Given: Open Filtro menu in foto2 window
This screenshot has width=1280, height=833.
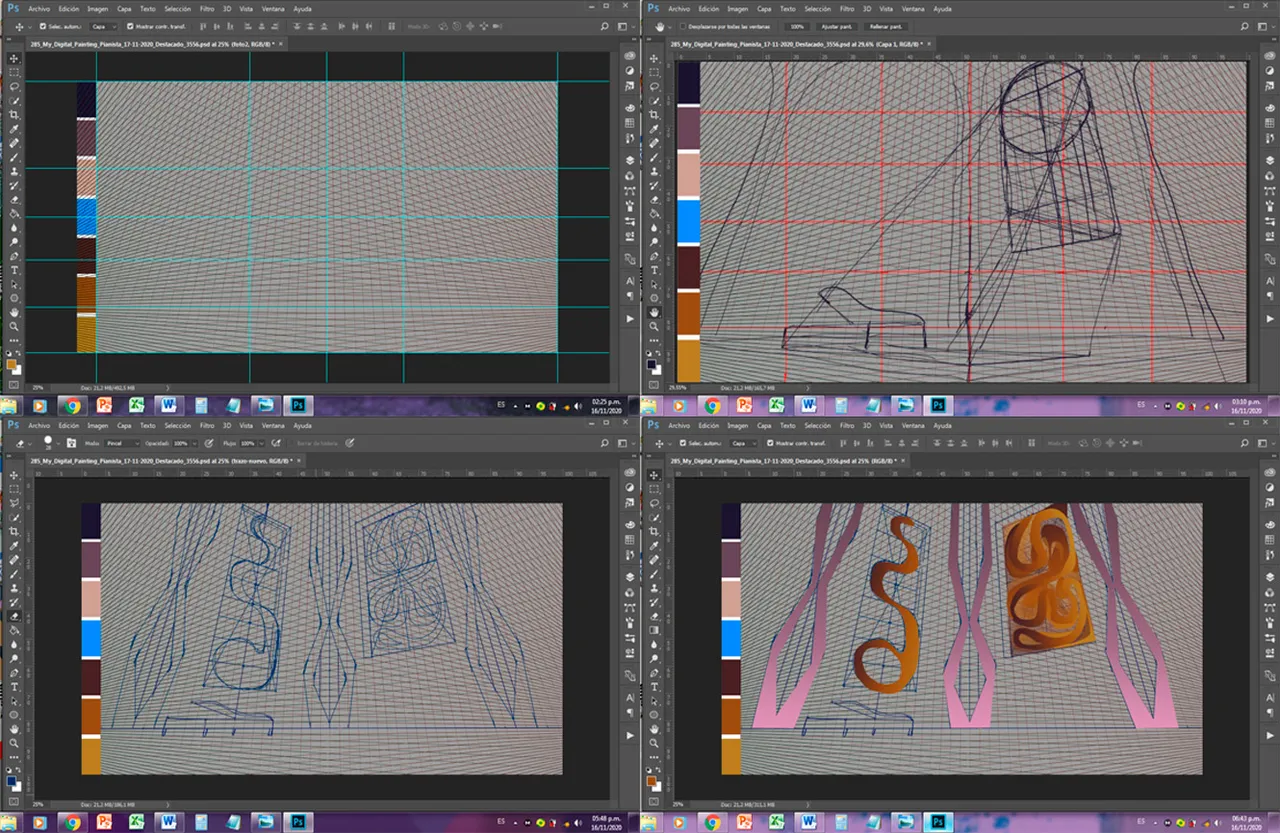Looking at the screenshot, I should tap(207, 9).
